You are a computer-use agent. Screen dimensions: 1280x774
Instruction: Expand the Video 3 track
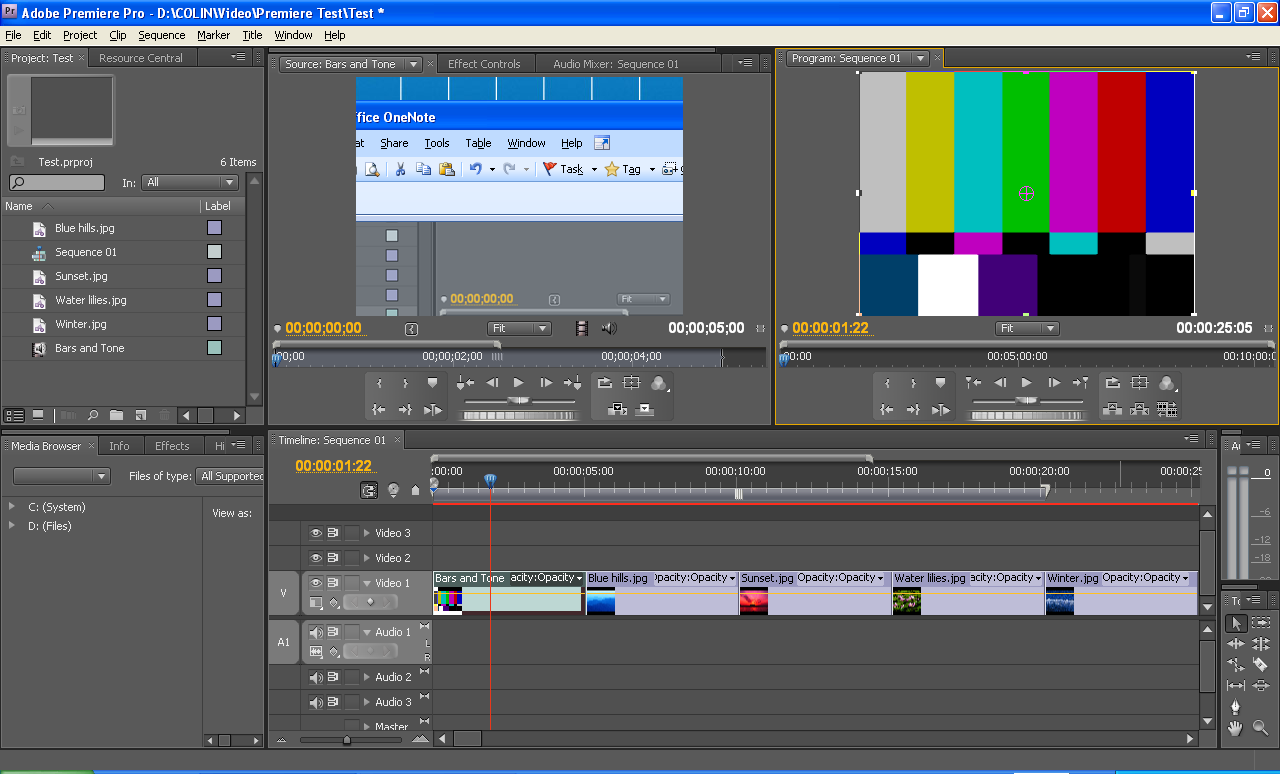pos(367,533)
